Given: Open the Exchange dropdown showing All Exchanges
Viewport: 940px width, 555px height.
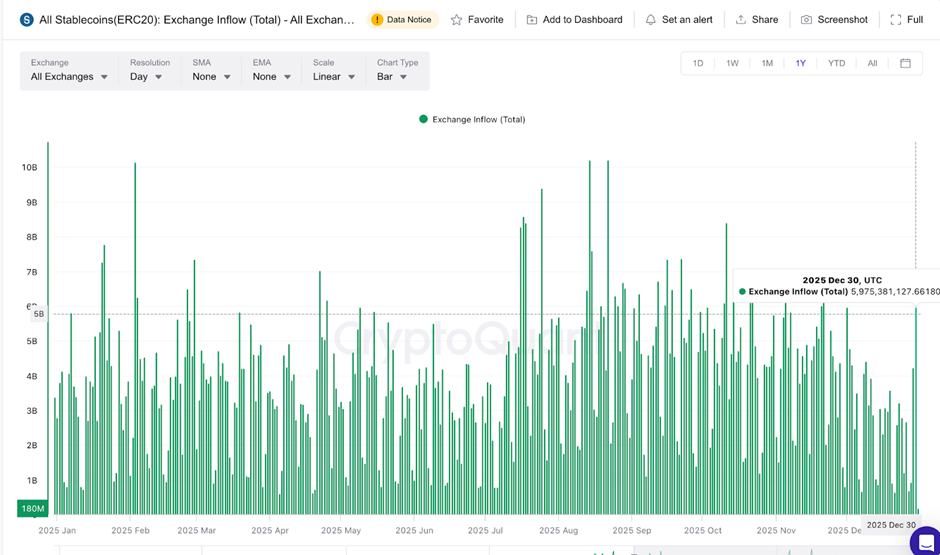Looking at the screenshot, I should 69,77.
